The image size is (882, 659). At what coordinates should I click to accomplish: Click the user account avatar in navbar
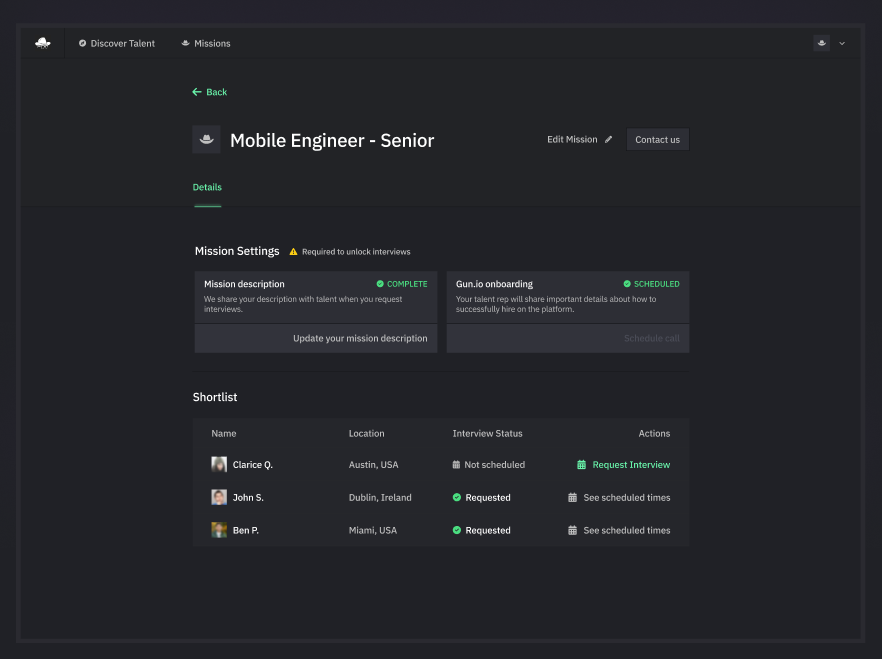point(821,43)
